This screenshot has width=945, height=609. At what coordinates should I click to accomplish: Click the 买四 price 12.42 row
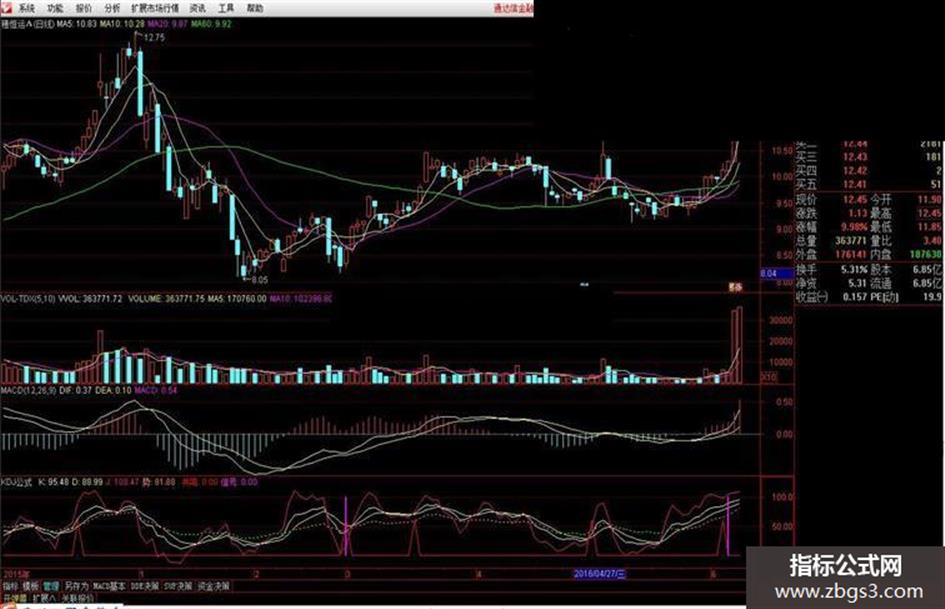867,171
